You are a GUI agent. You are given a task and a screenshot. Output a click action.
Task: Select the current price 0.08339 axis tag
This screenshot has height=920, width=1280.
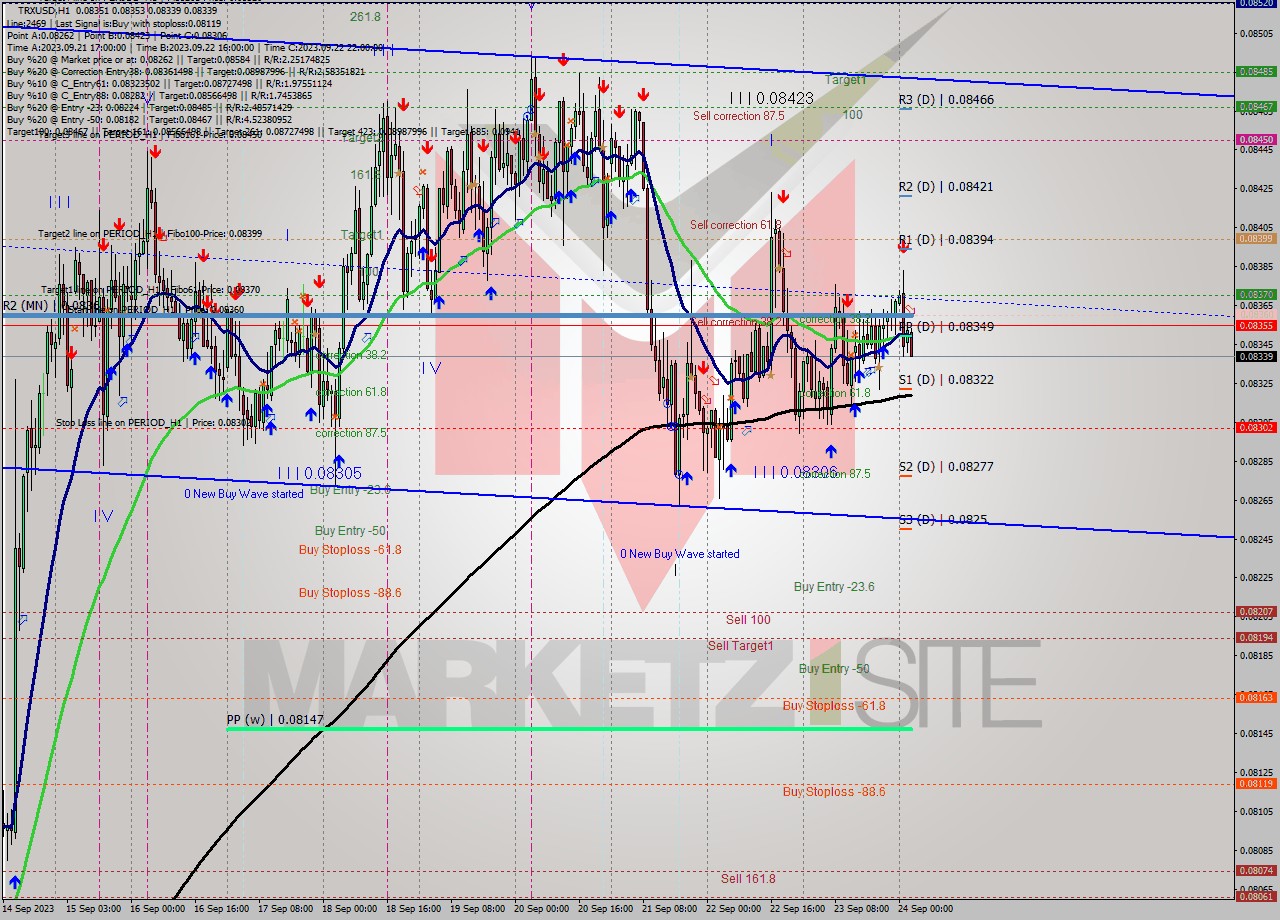point(1255,356)
